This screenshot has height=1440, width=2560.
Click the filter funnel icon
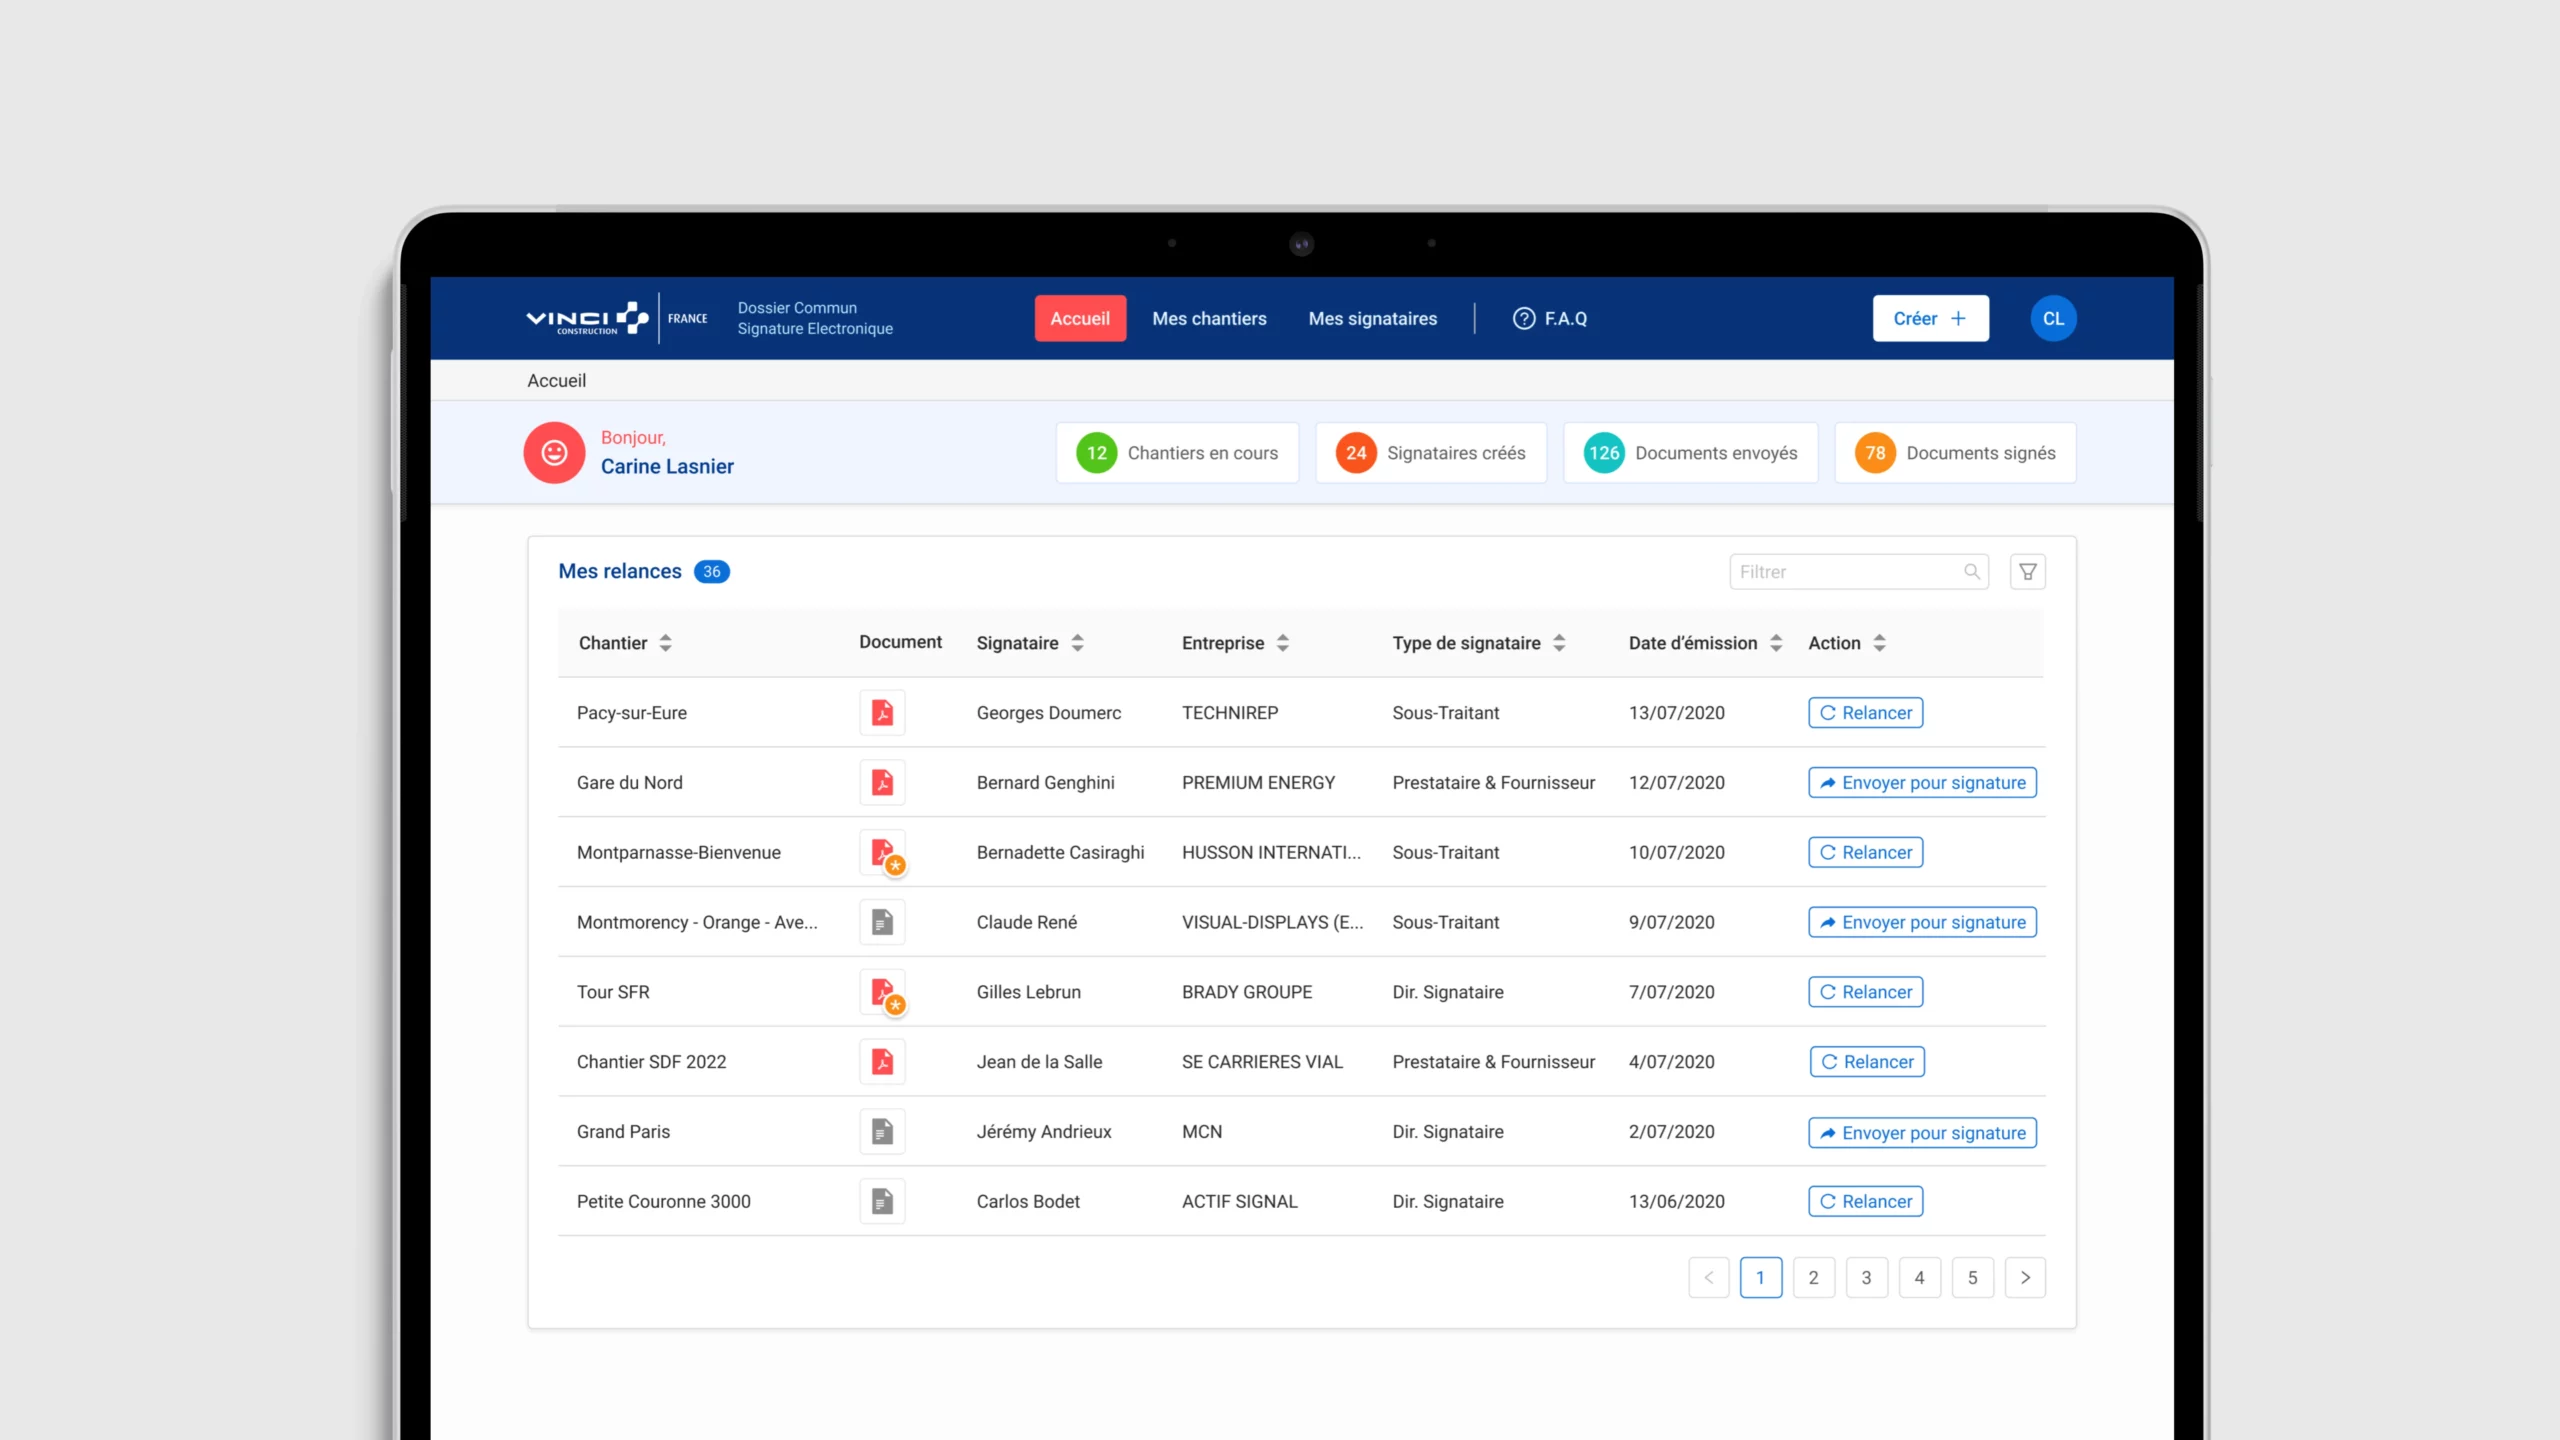click(2027, 572)
